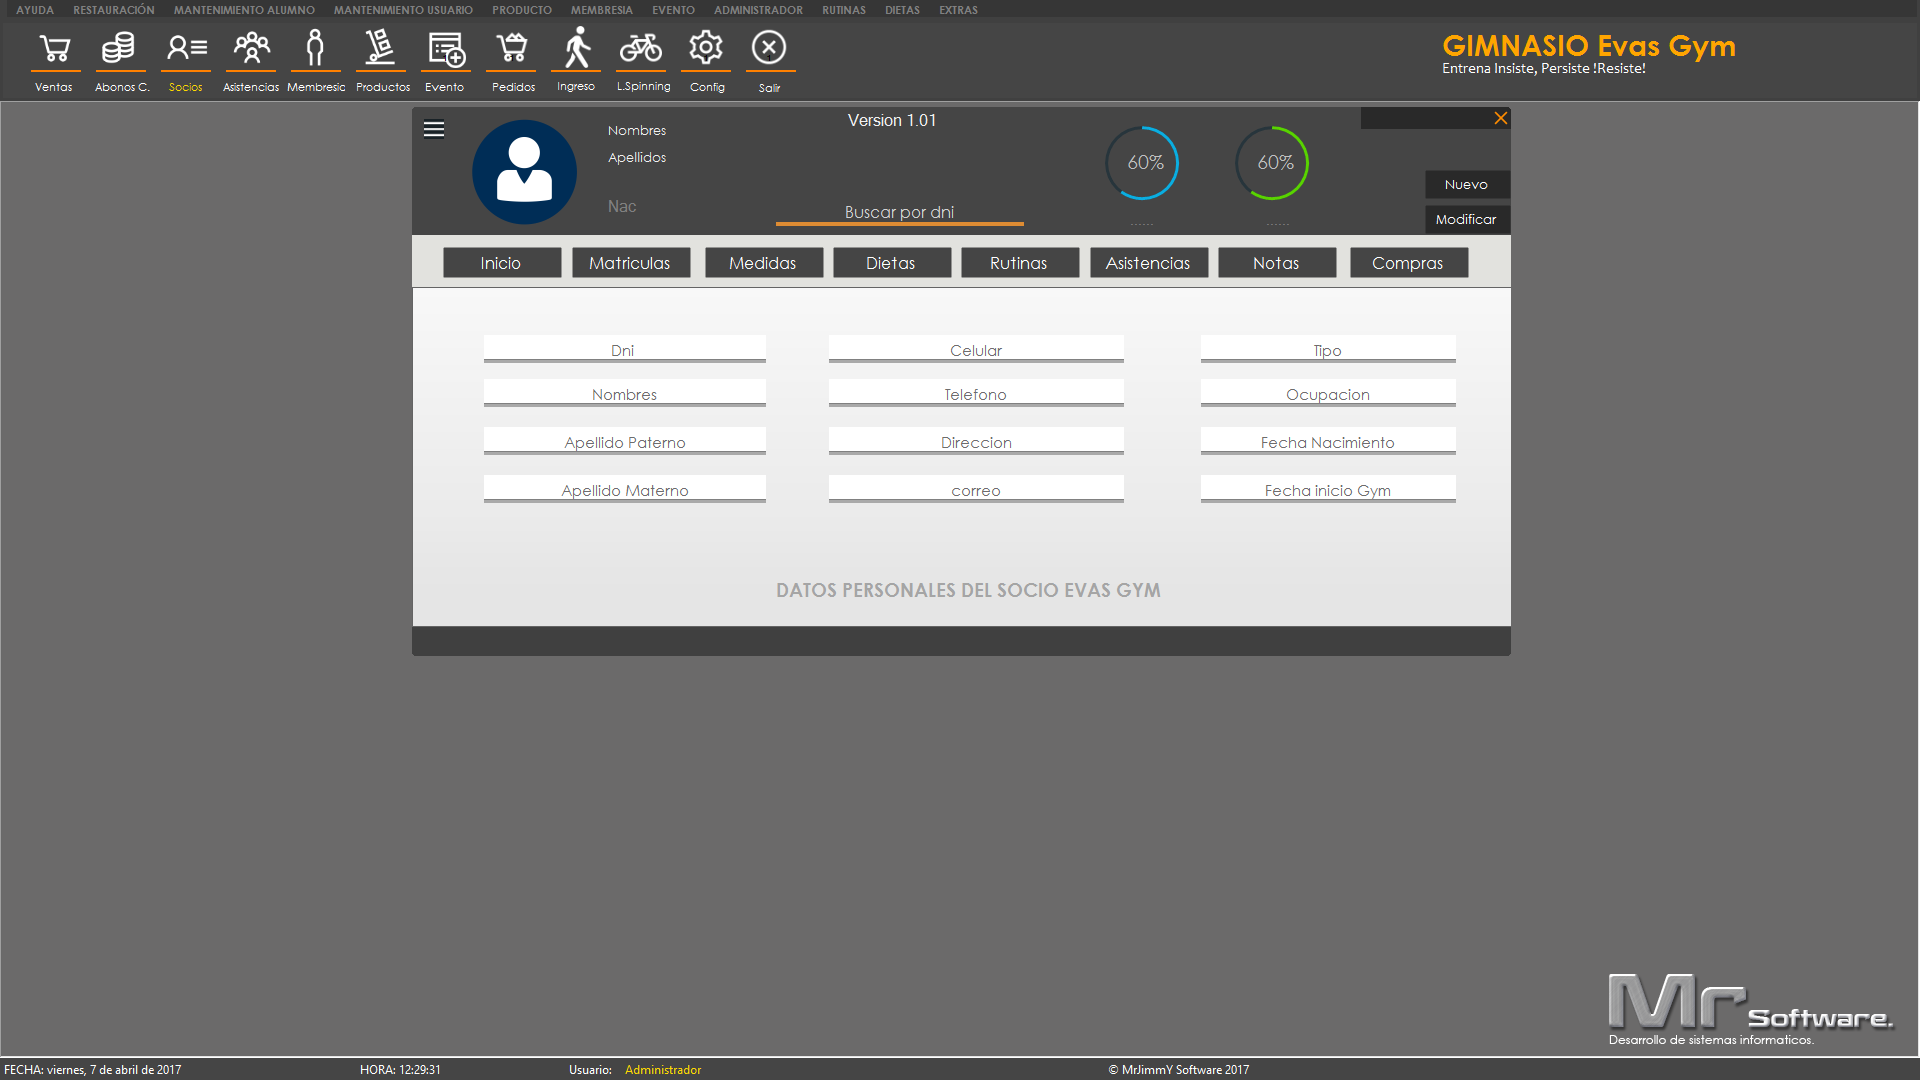Click the Administrador user label in status bar

(x=663, y=1070)
